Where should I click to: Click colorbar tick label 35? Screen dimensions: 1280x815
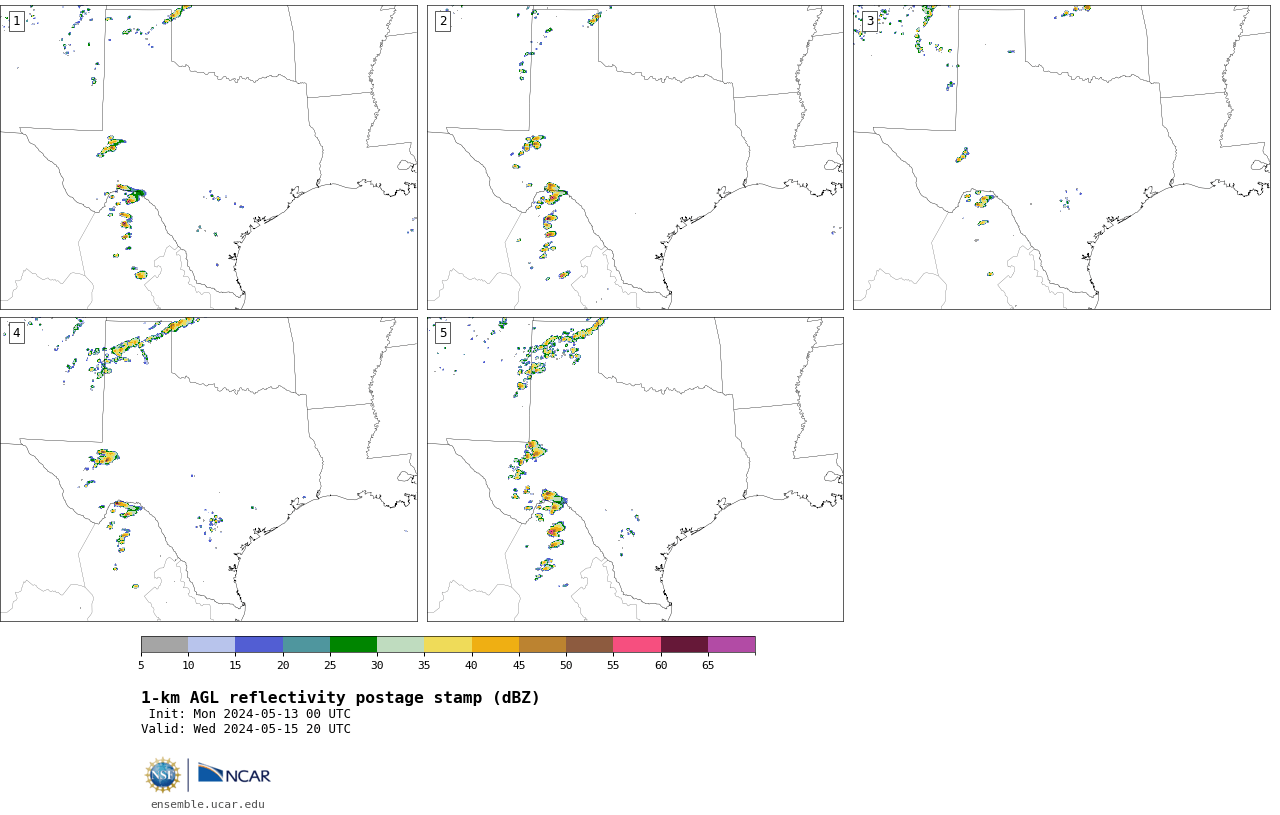coord(424,665)
